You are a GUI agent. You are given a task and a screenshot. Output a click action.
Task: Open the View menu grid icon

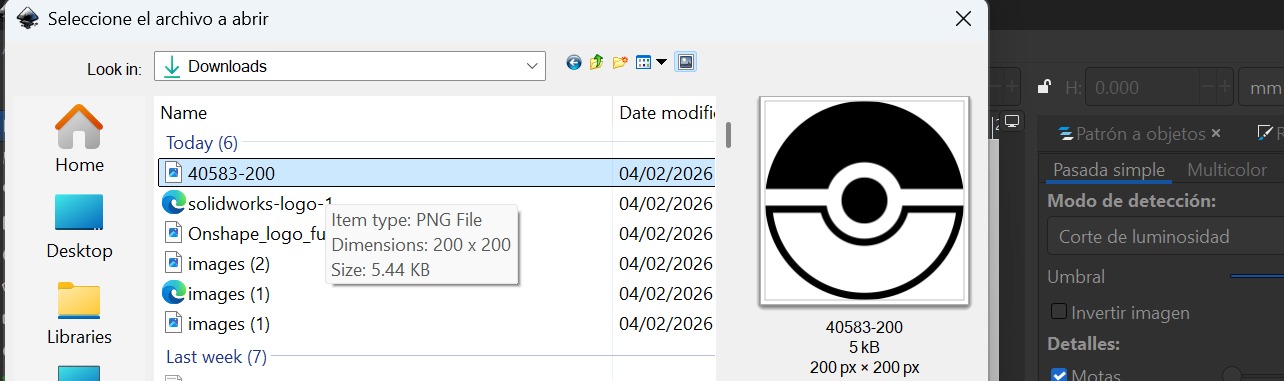tap(644, 63)
